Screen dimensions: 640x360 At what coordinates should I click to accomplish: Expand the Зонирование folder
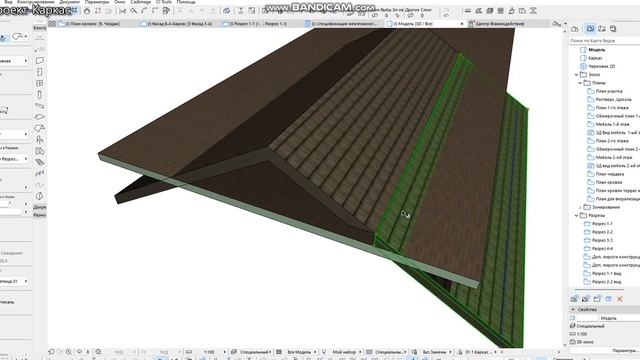click(x=580, y=207)
